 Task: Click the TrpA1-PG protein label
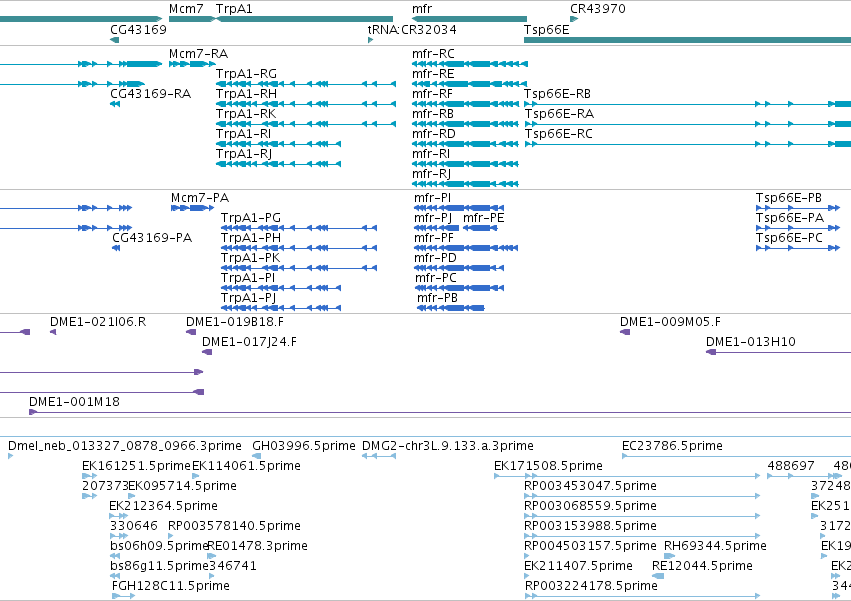click(x=251, y=218)
